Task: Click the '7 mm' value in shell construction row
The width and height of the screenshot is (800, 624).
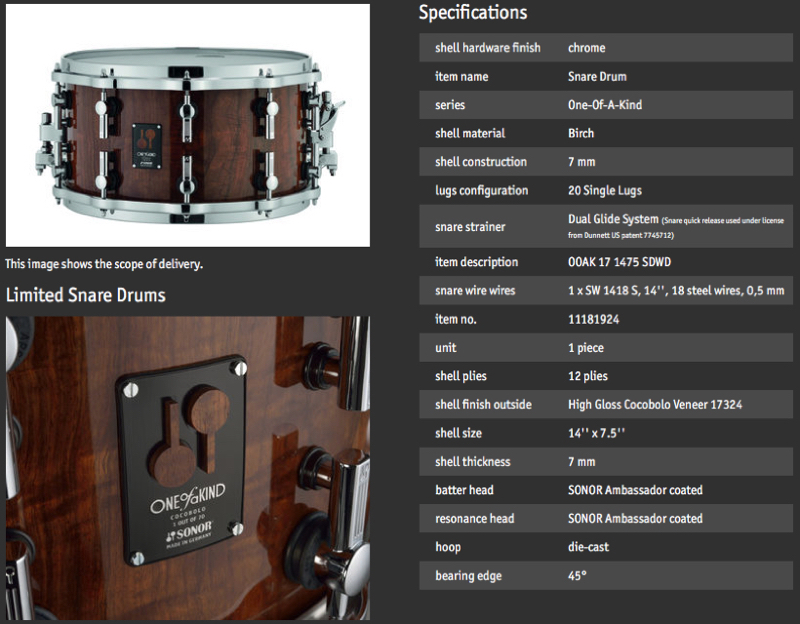Action: coord(582,162)
